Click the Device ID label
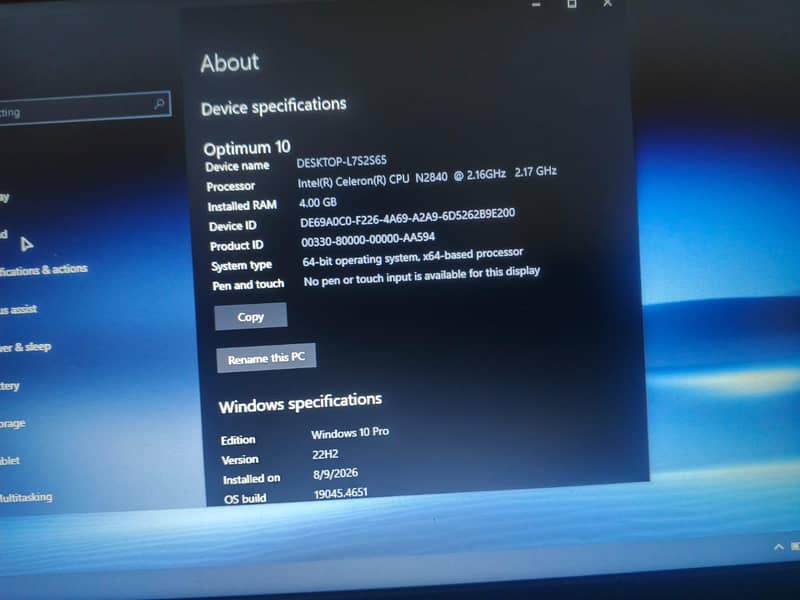This screenshot has width=800, height=600. [233, 226]
